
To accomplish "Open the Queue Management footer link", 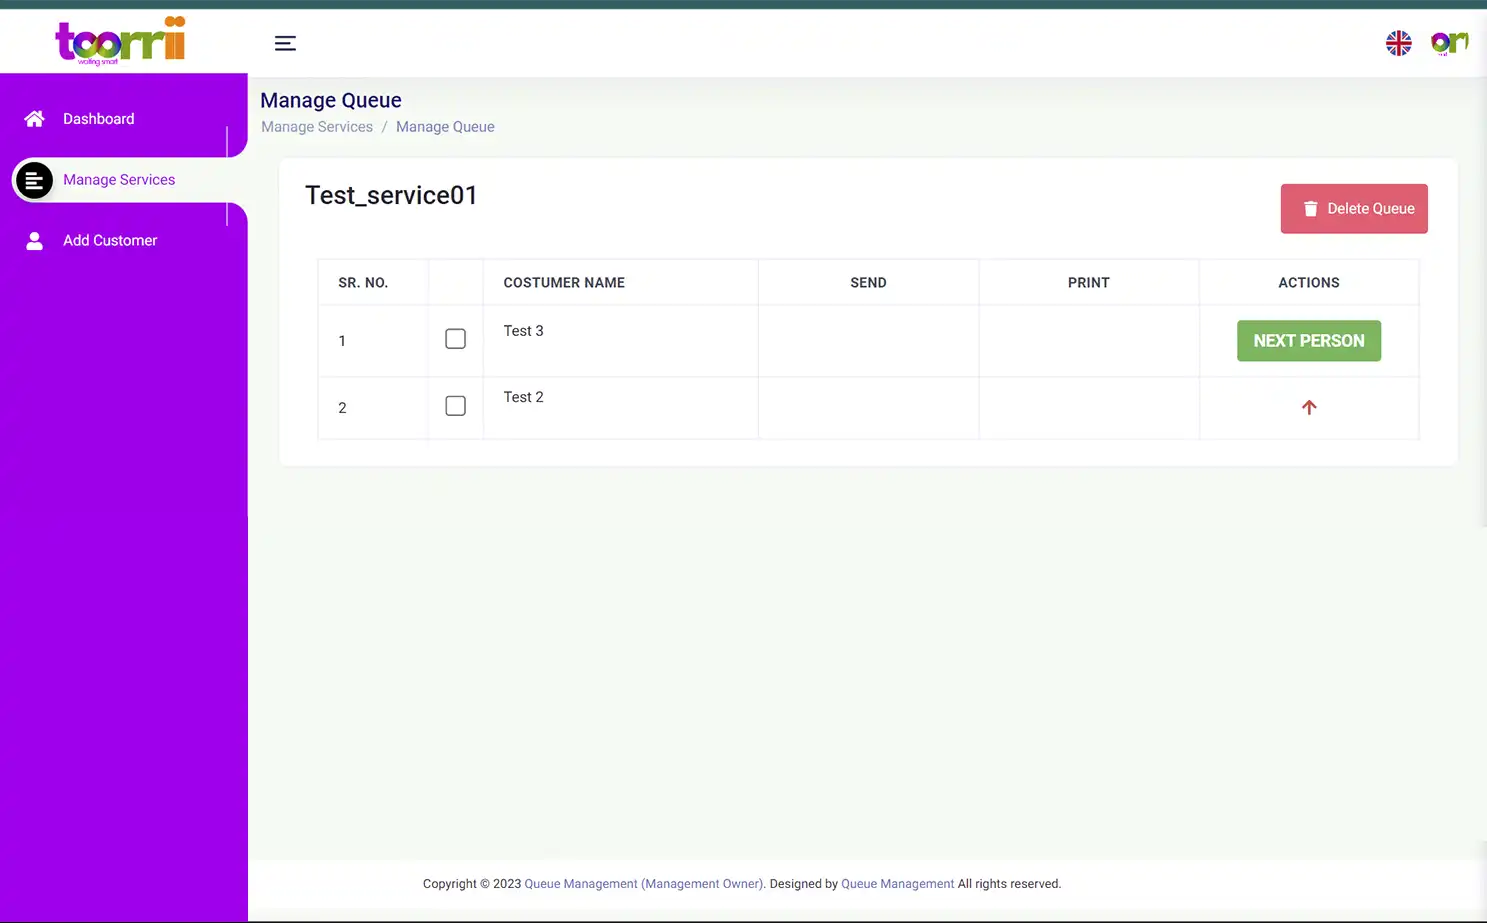I will (897, 883).
